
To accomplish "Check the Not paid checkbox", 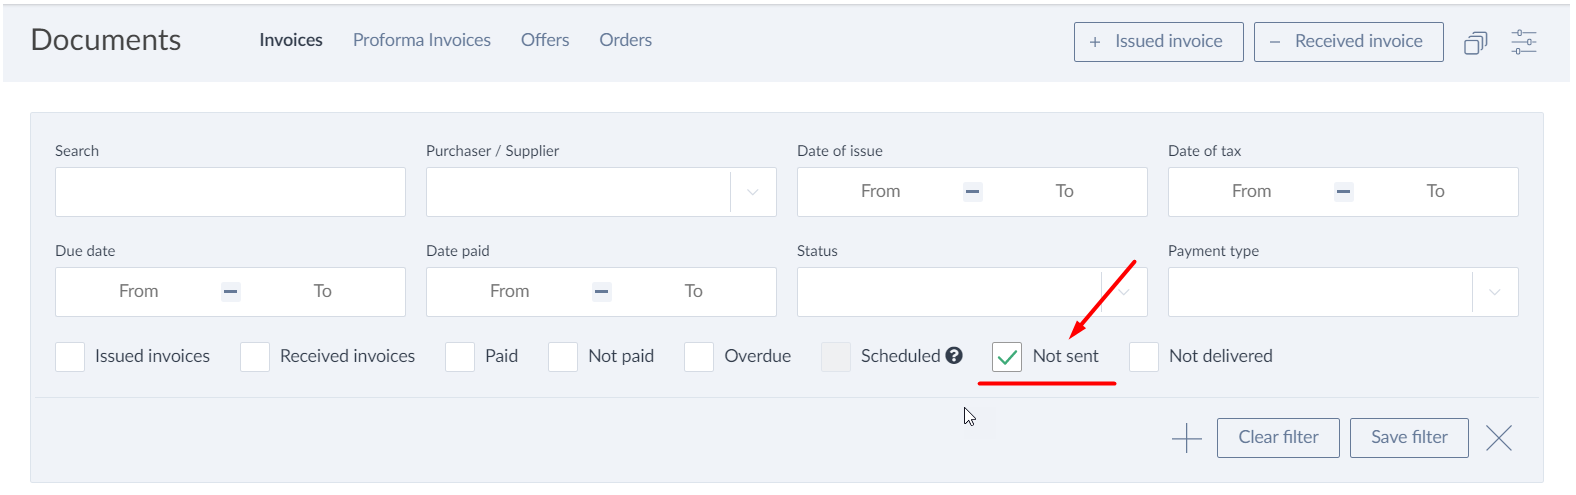I will 563,357.
